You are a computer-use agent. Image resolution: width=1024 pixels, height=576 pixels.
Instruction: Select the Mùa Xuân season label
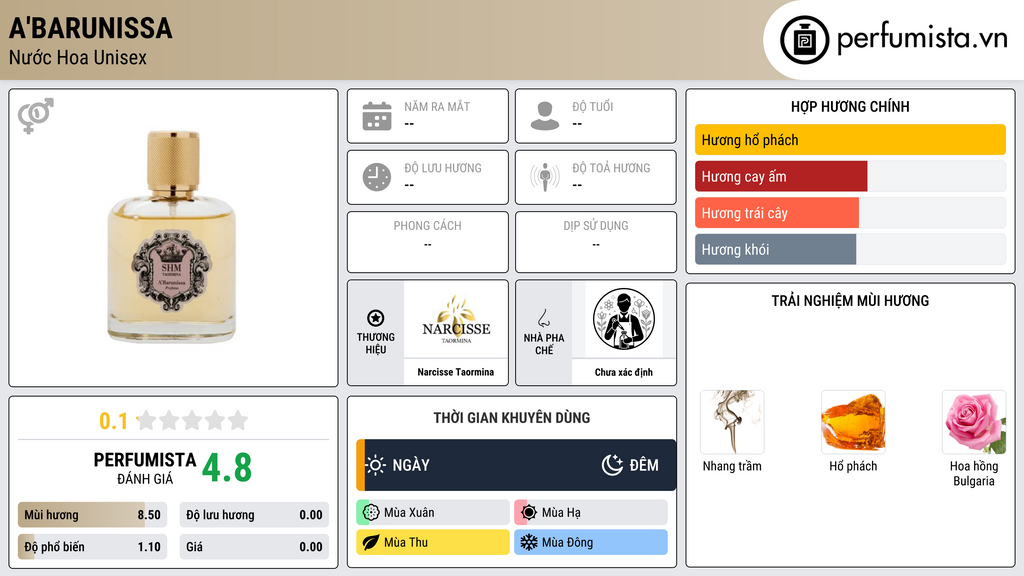pos(409,513)
